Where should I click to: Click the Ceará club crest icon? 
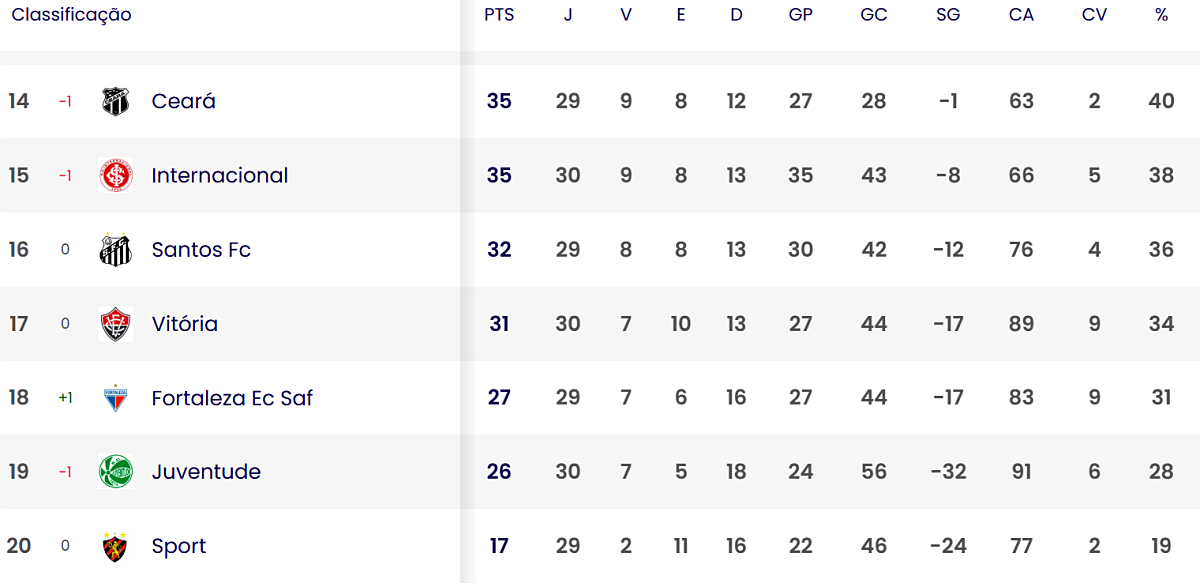click(116, 101)
